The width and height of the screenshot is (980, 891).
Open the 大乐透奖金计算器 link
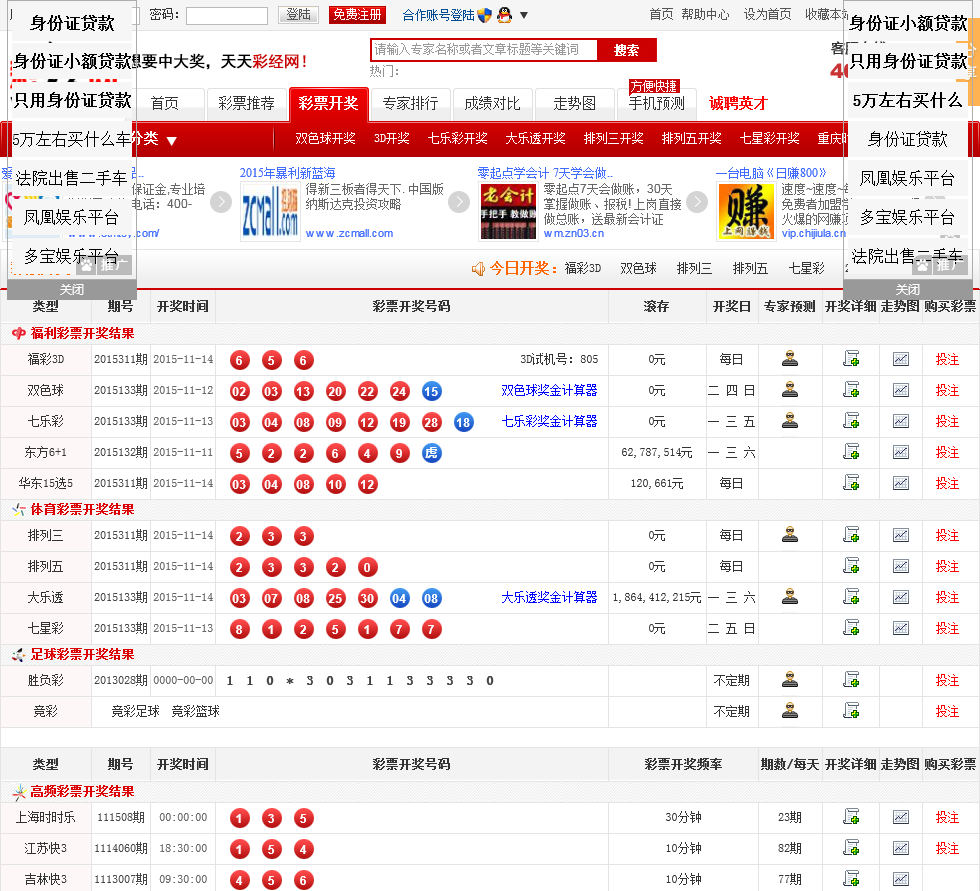(549, 597)
